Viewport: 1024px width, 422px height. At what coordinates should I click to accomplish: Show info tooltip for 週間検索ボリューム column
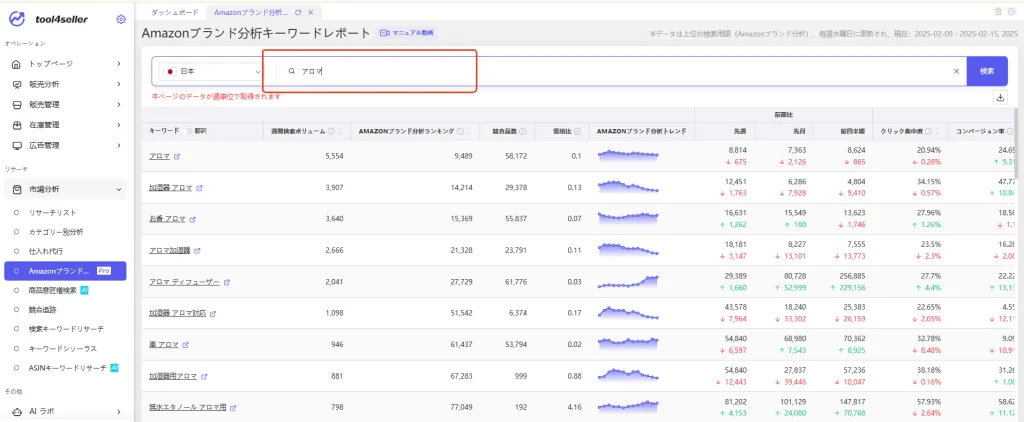pyautogui.click(x=331, y=131)
